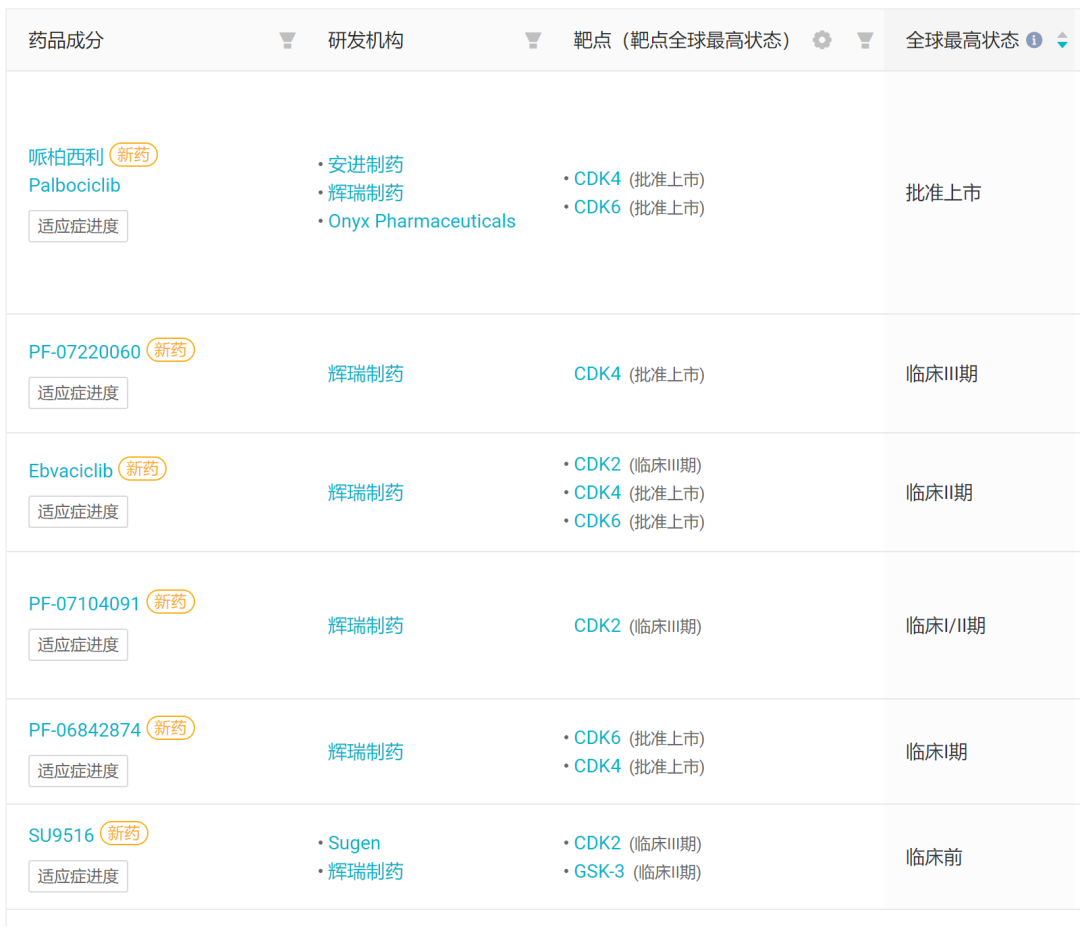Open the Sugen organization link
The height and width of the screenshot is (929, 1080).
pos(354,844)
